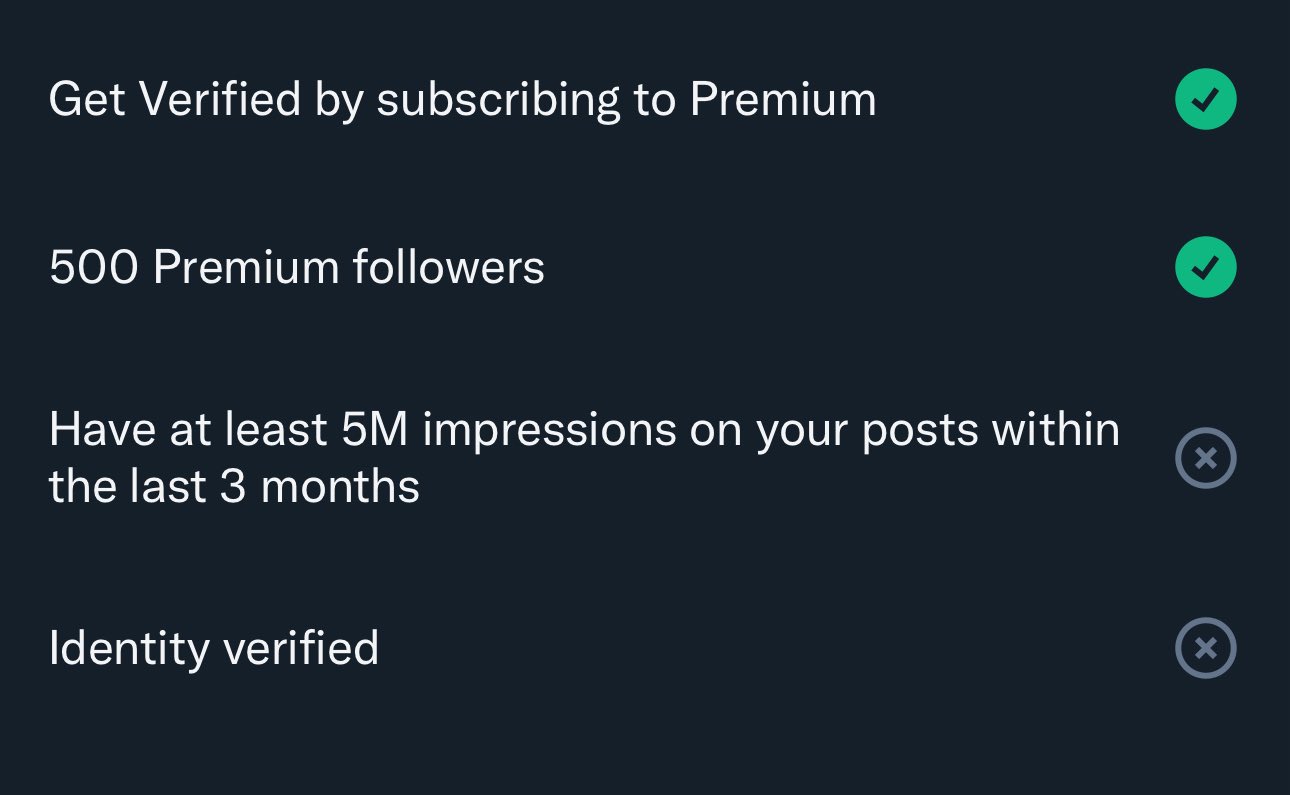This screenshot has height=795, width=1290.
Task: Click the second line reading the last 3 months
Action: point(234,487)
